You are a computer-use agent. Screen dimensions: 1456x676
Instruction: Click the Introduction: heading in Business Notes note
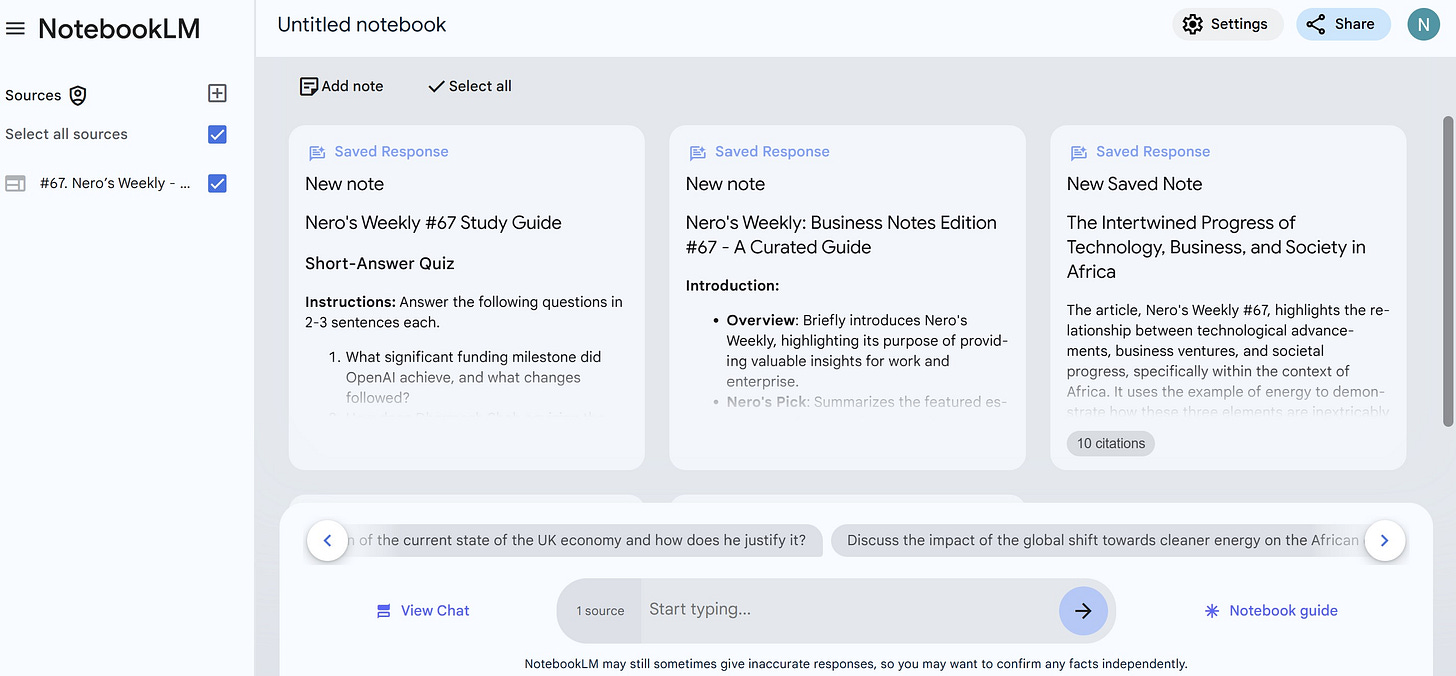(732, 285)
